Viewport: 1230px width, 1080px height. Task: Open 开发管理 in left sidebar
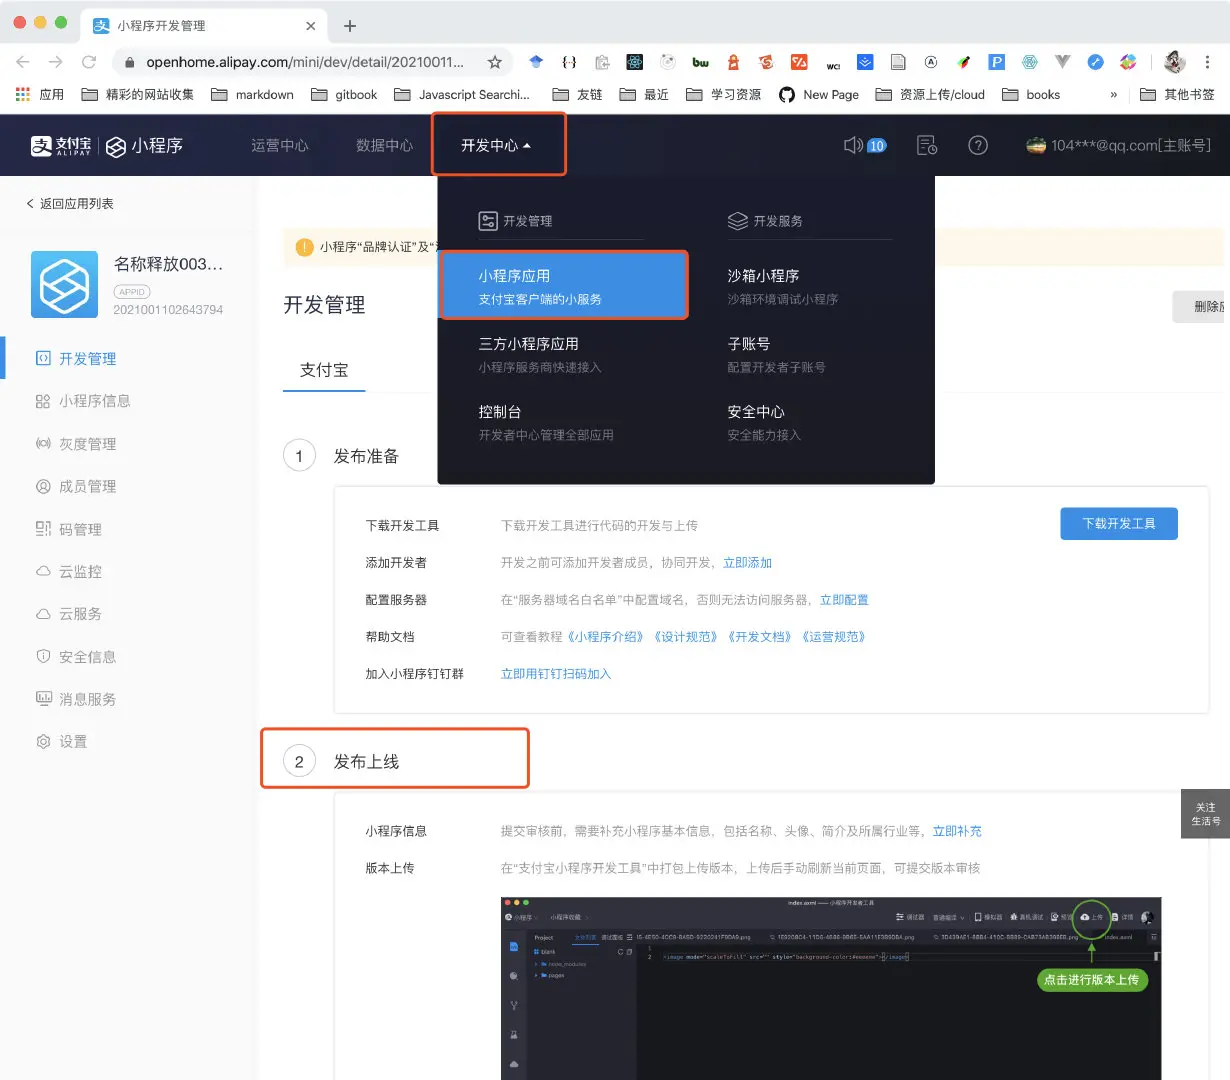pos(76,358)
